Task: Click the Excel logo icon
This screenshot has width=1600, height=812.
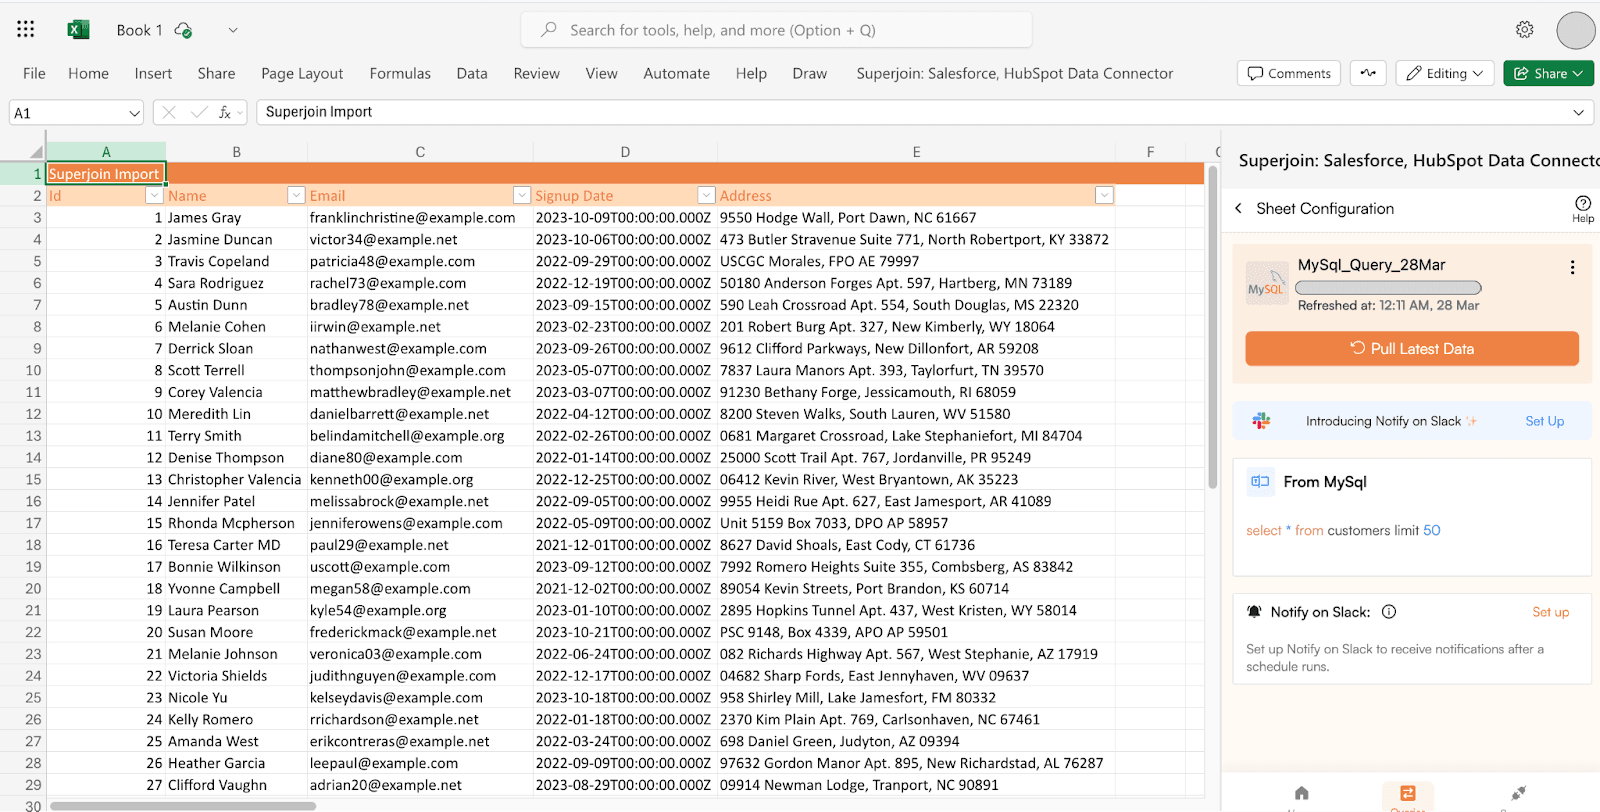Action: (78, 30)
